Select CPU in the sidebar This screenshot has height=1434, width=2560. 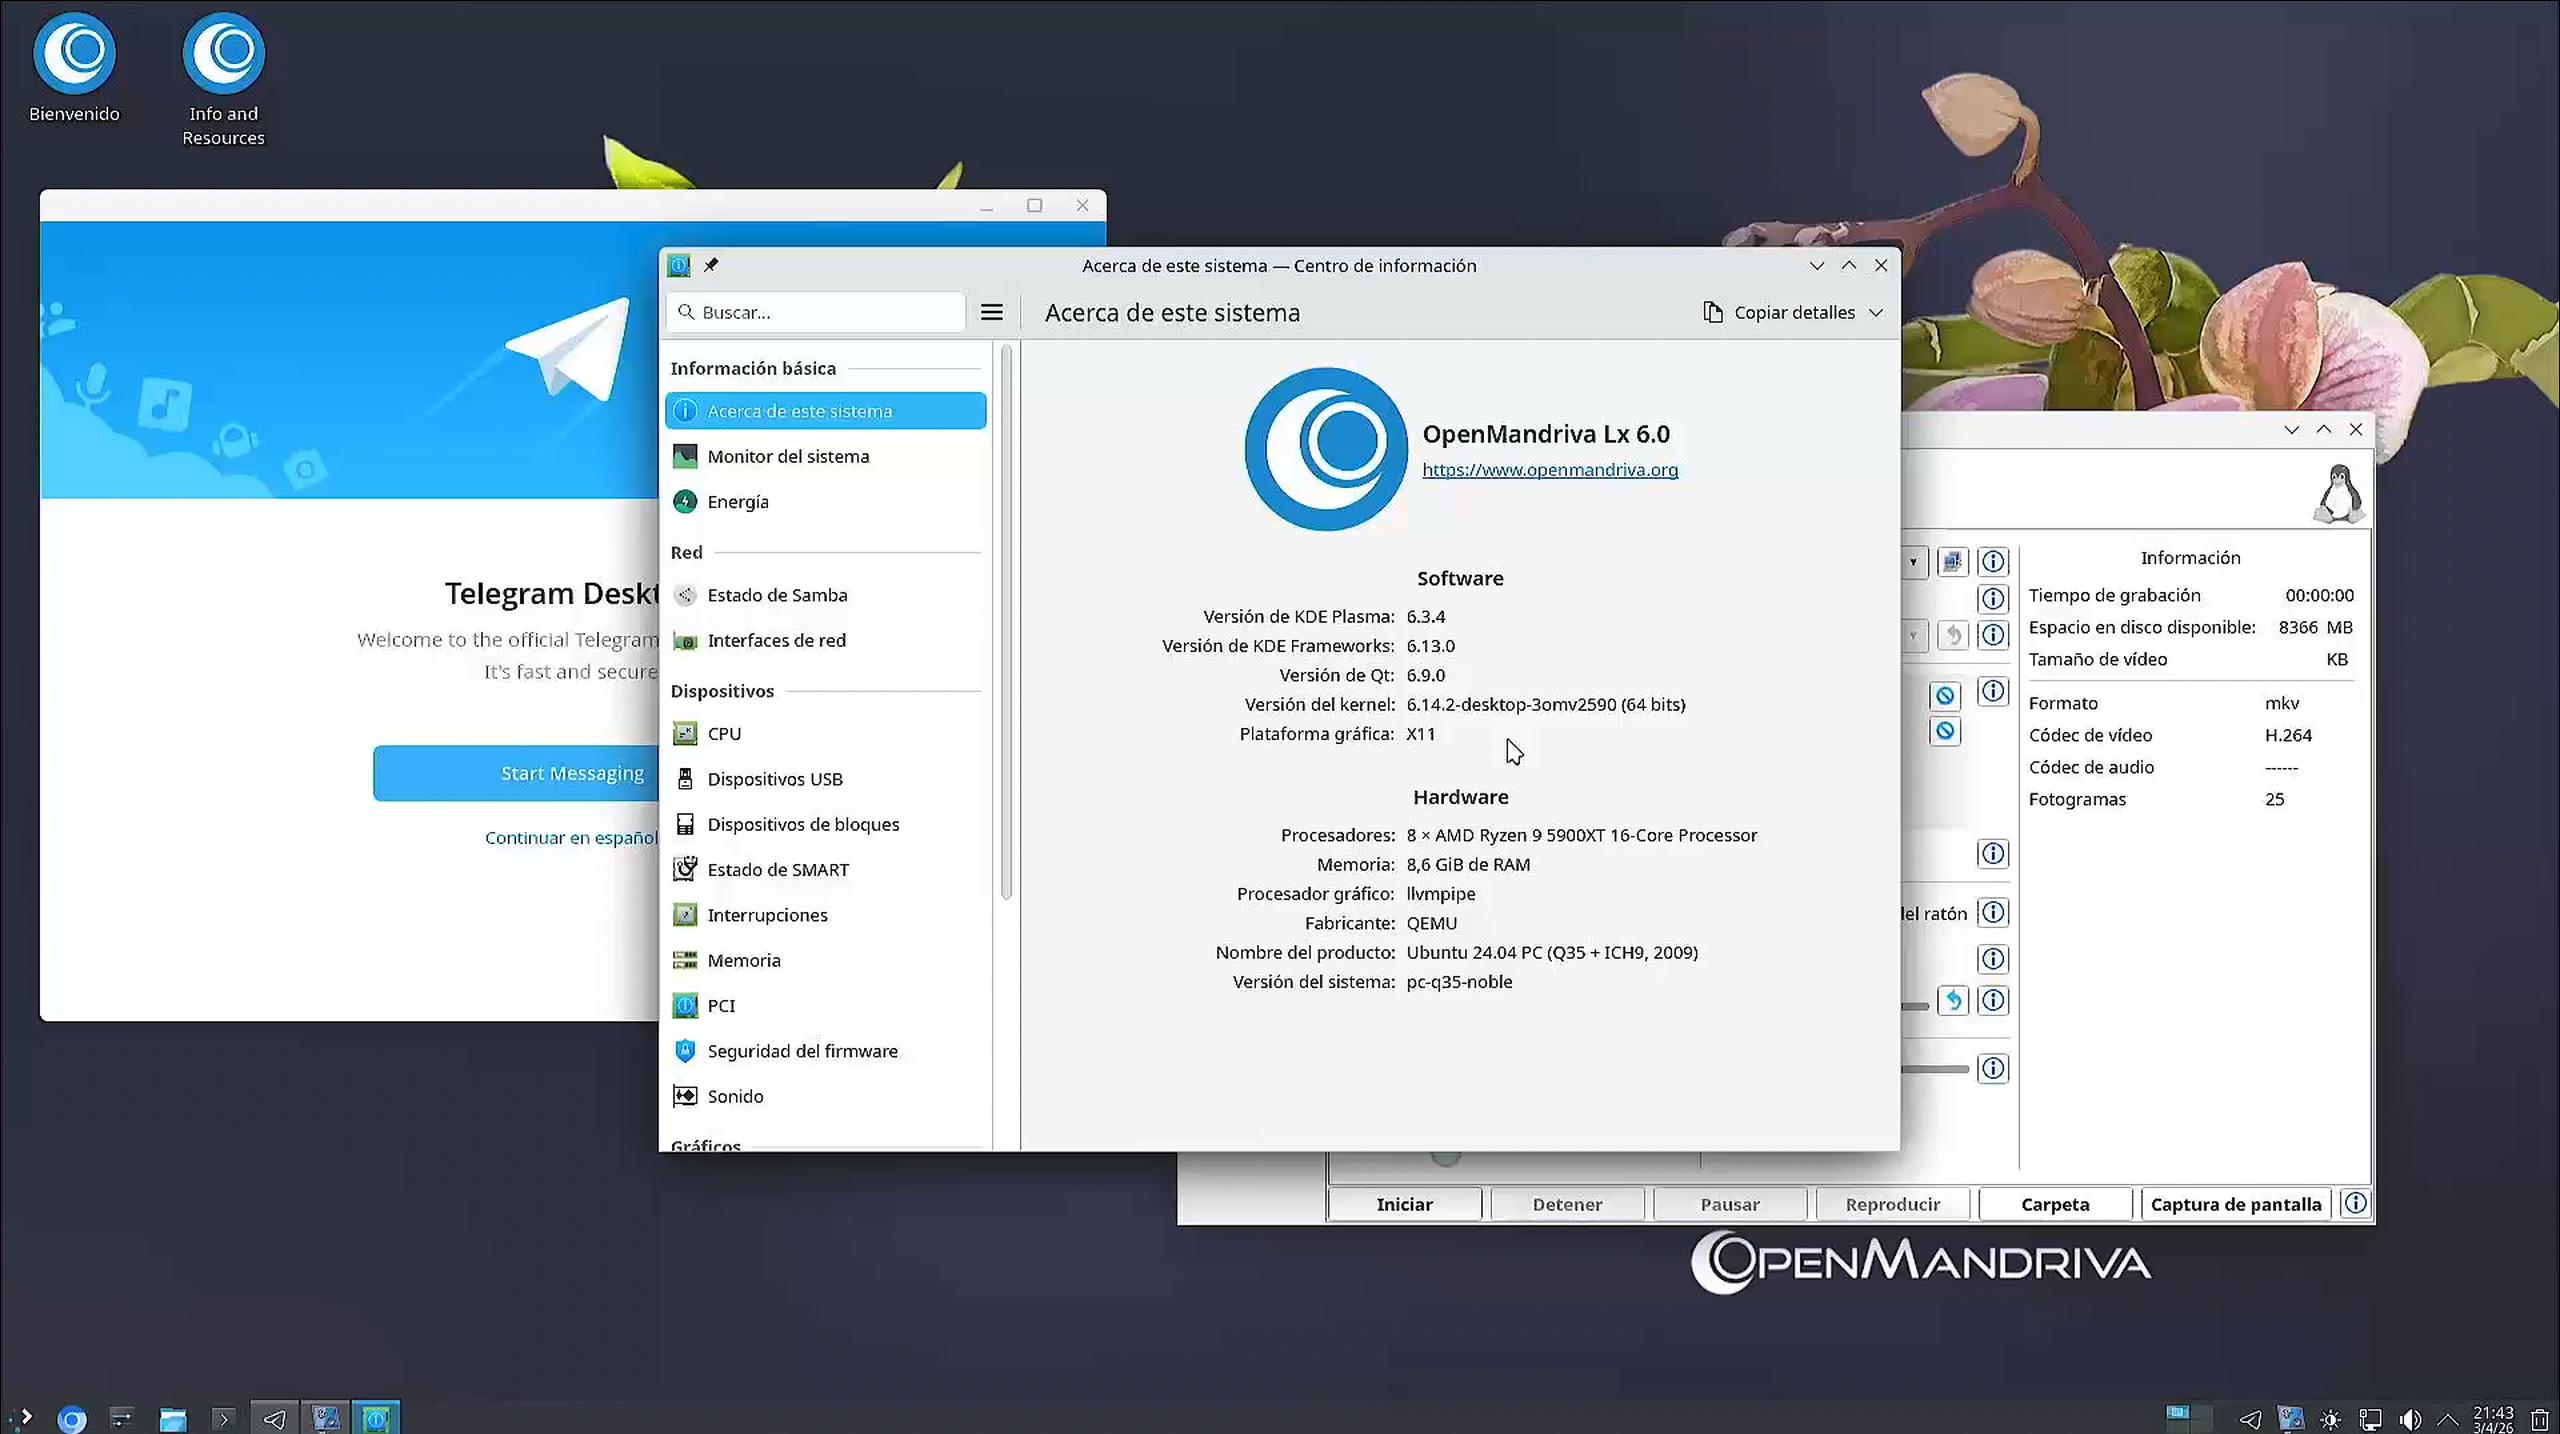click(825, 733)
